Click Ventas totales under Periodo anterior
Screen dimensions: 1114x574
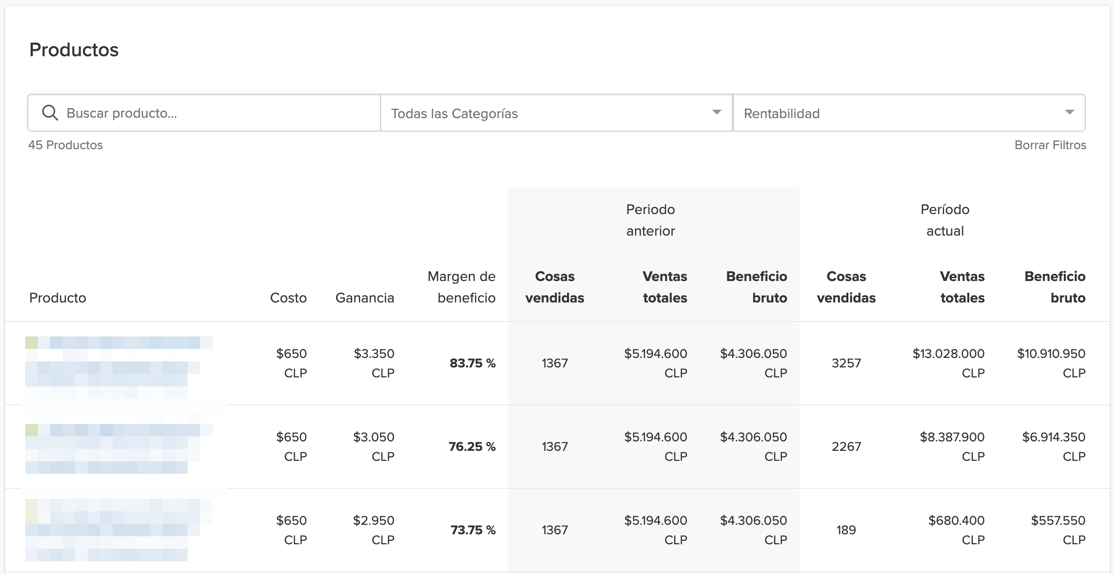click(x=665, y=287)
